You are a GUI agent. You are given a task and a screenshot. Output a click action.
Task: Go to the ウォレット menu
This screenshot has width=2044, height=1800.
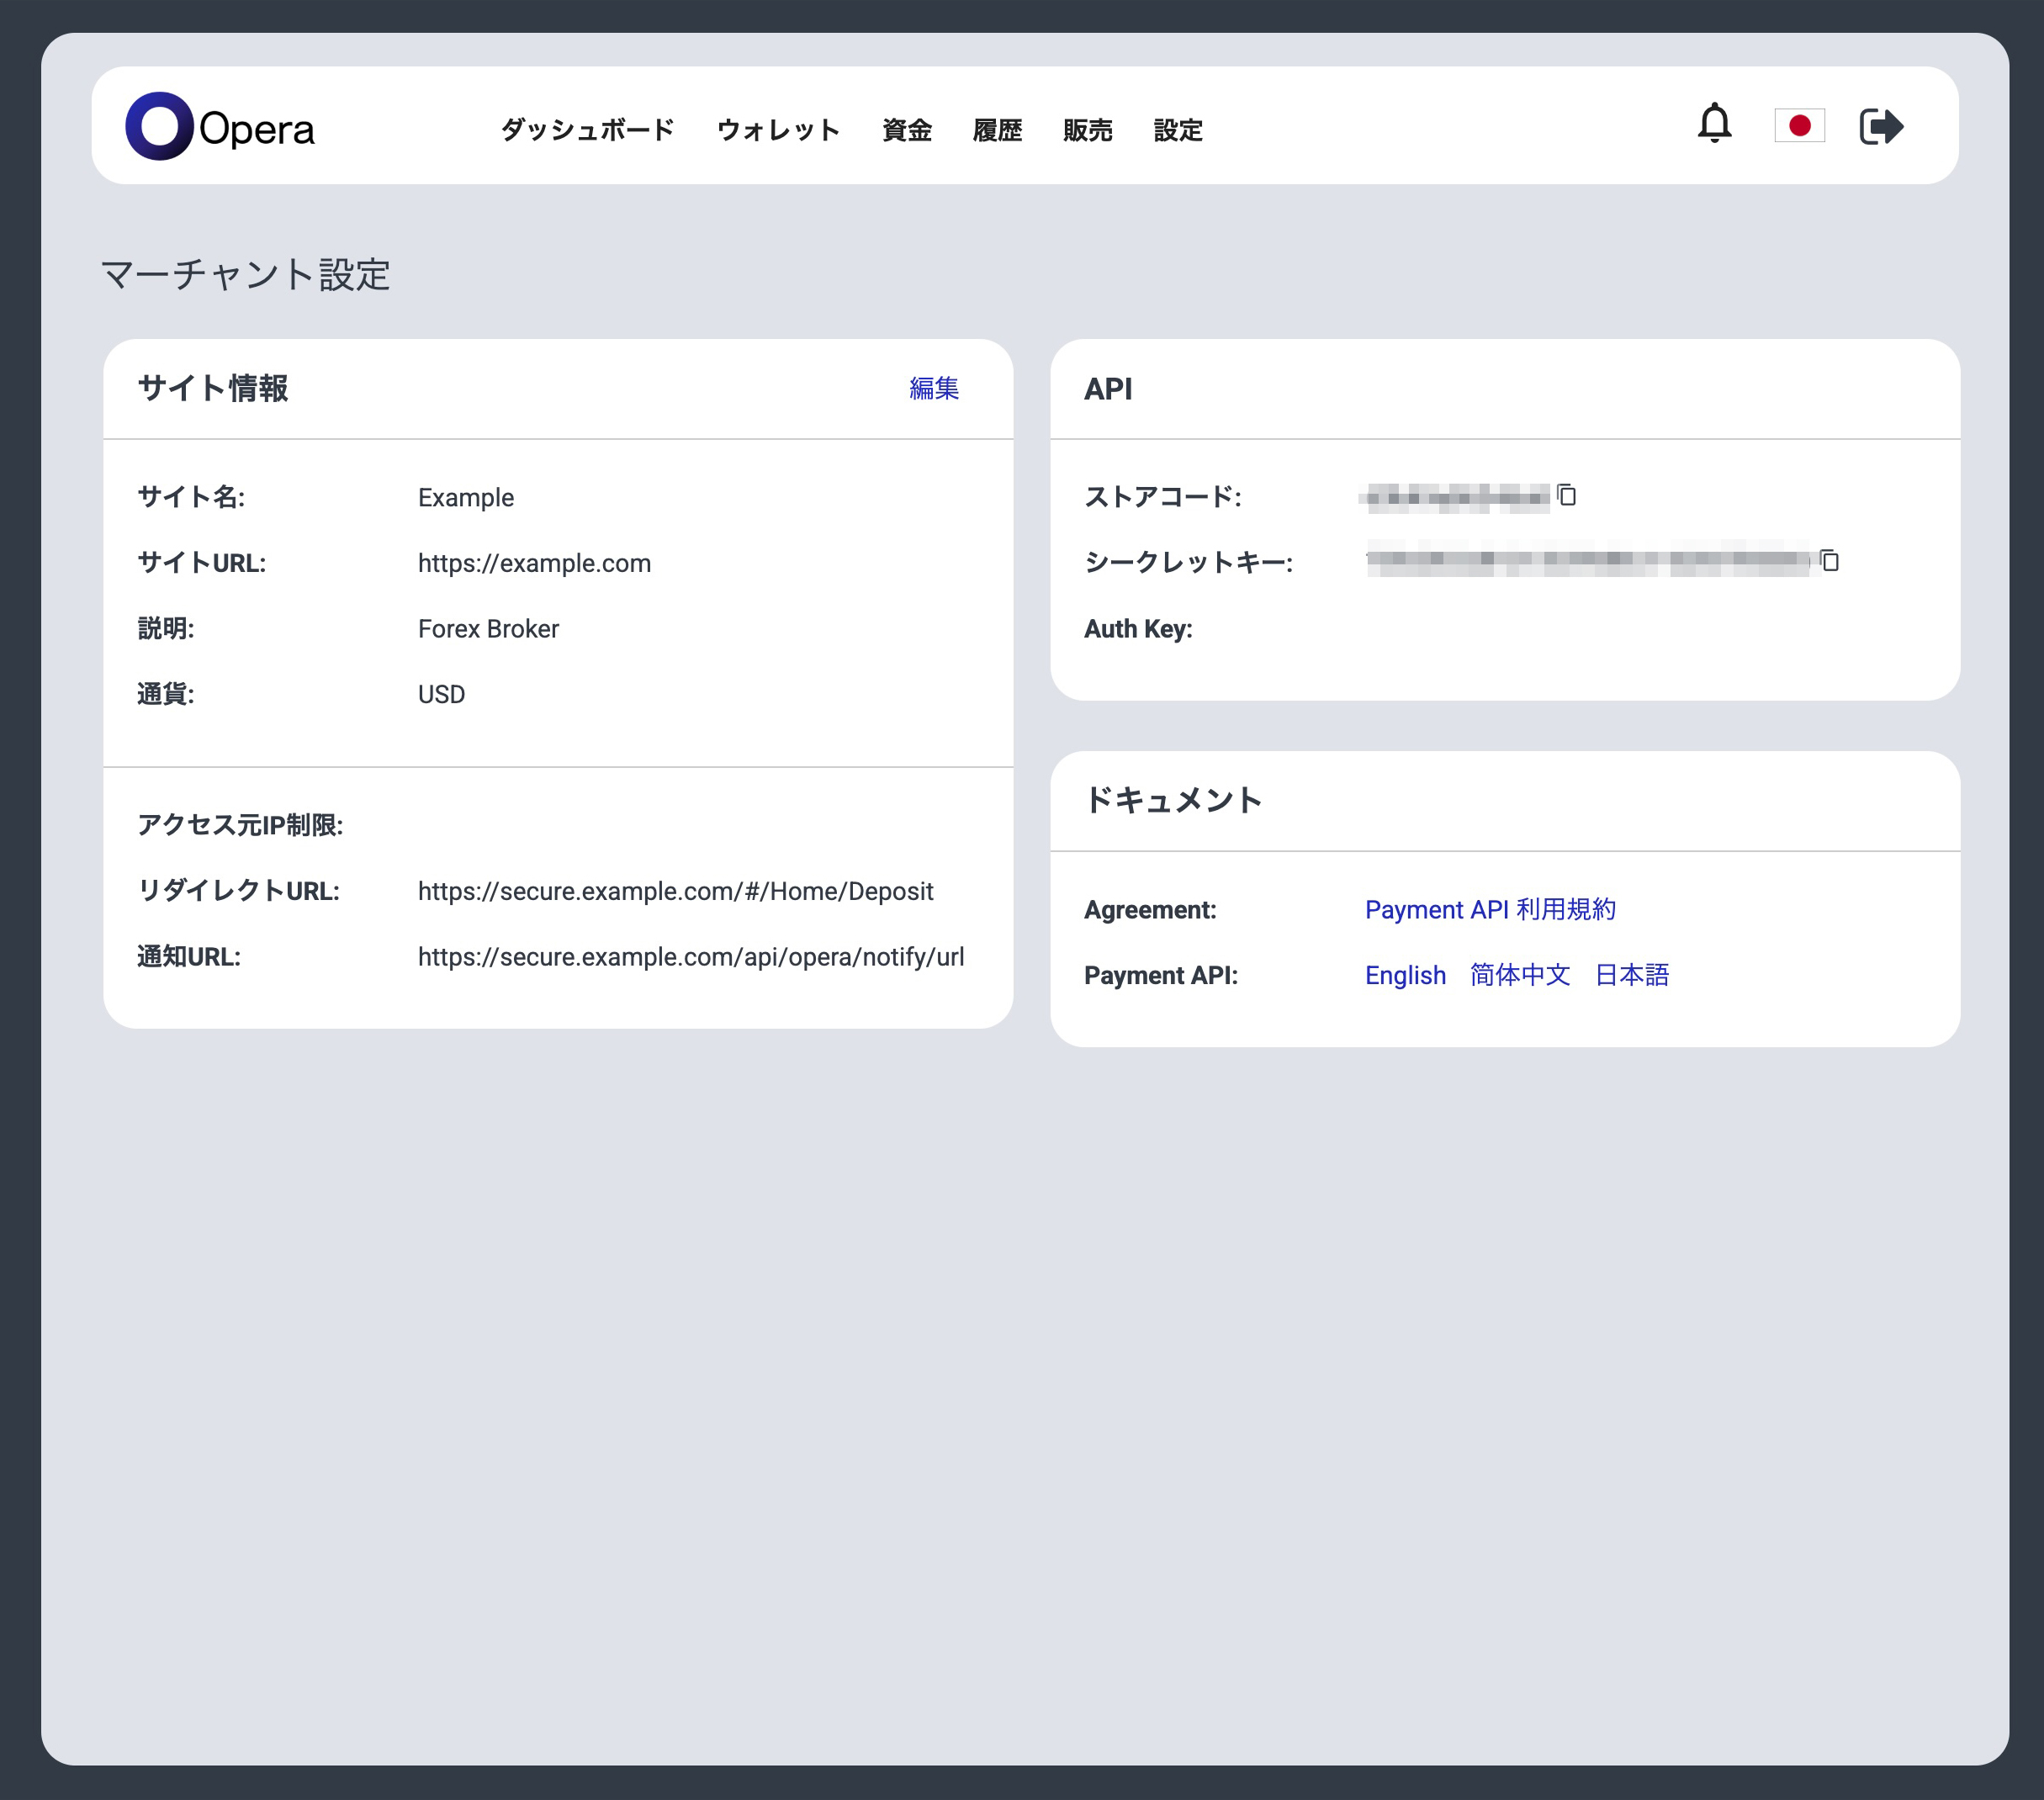[x=778, y=130]
